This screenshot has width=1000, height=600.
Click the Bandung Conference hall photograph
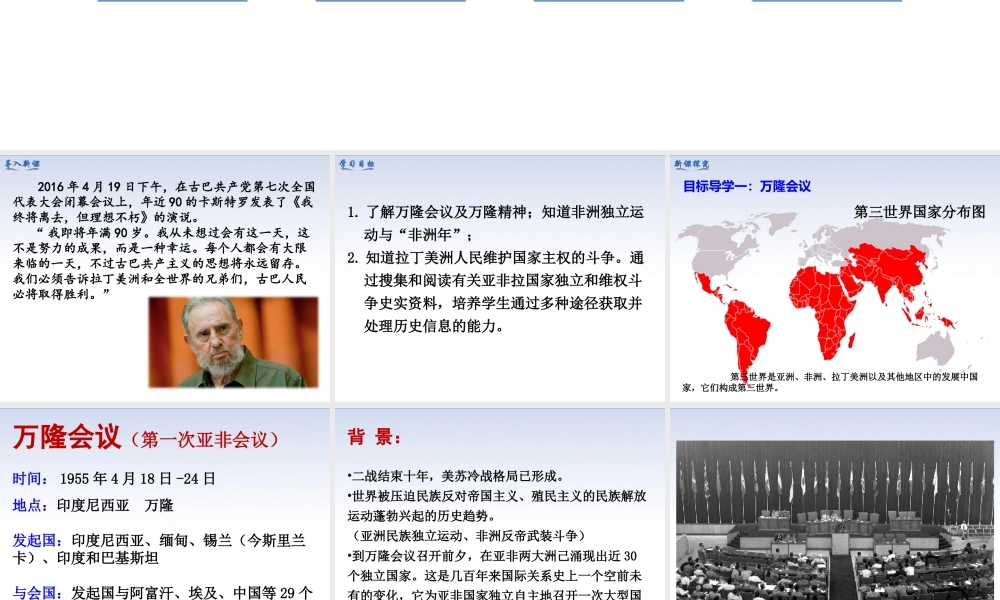point(835,520)
